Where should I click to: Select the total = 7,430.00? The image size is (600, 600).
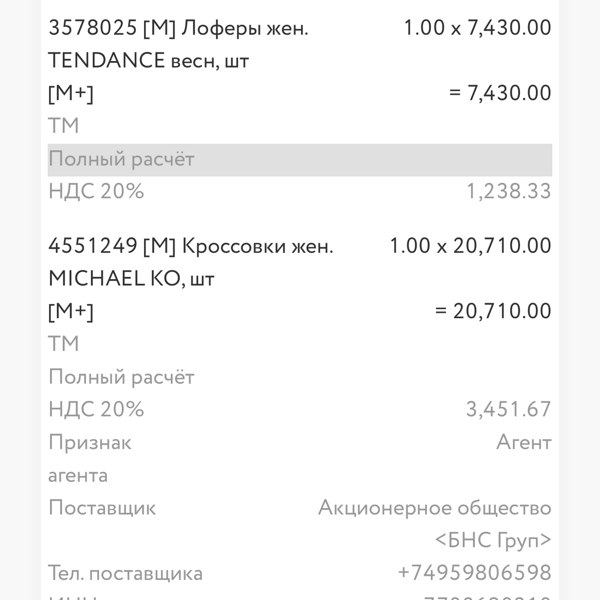[500, 93]
